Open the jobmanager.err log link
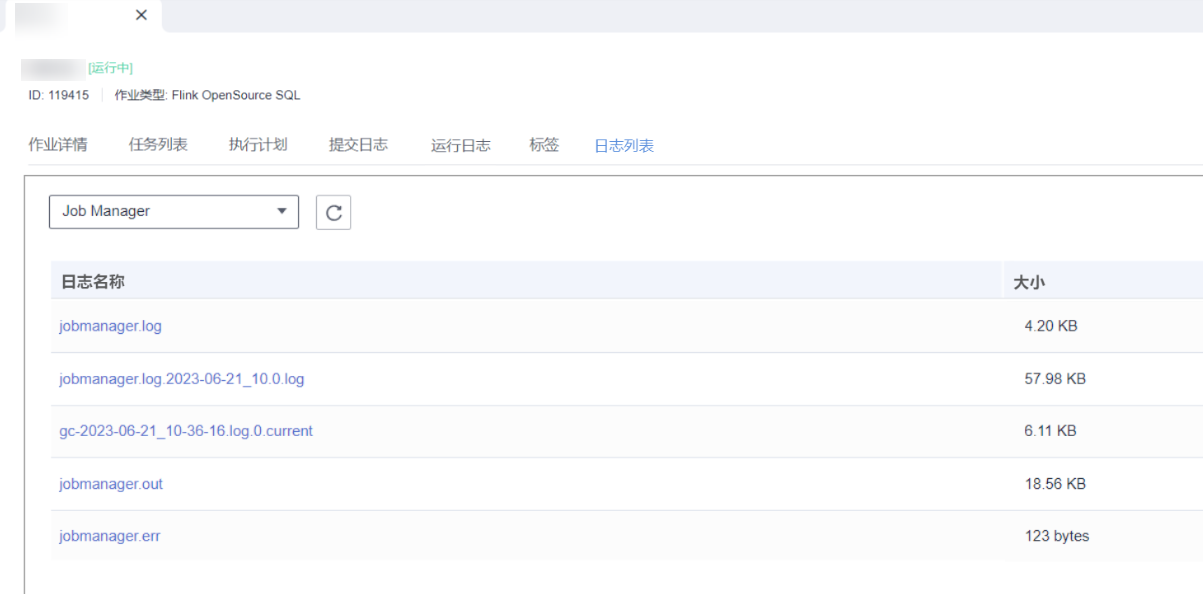This screenshot has width=1203, height=594. pyautogui.click(x=110, y=536)
